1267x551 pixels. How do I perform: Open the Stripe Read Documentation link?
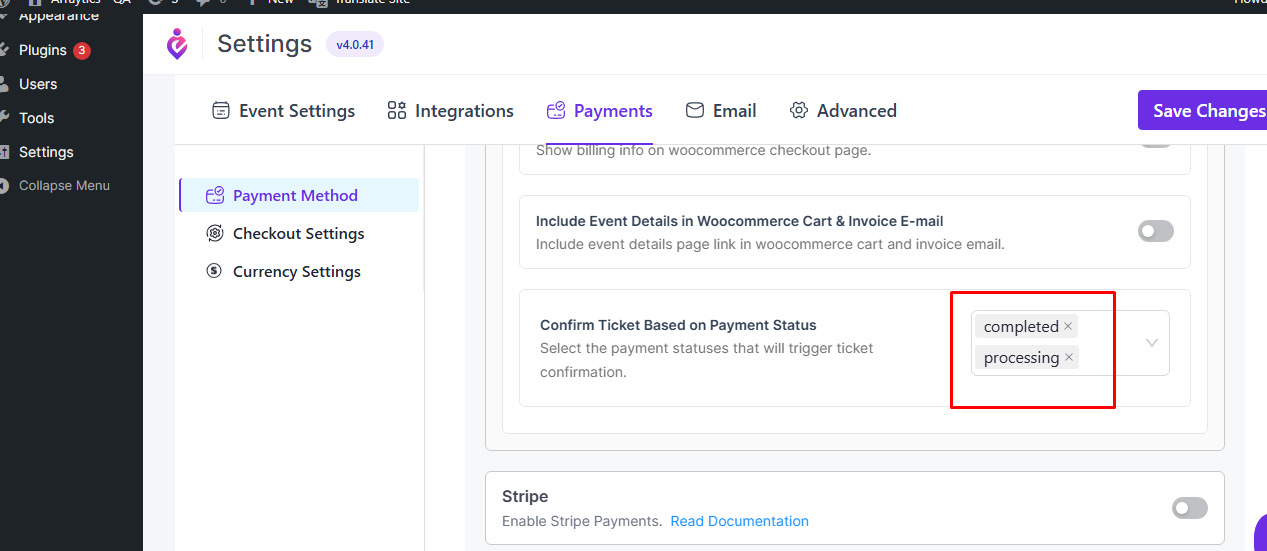(739, 521)
